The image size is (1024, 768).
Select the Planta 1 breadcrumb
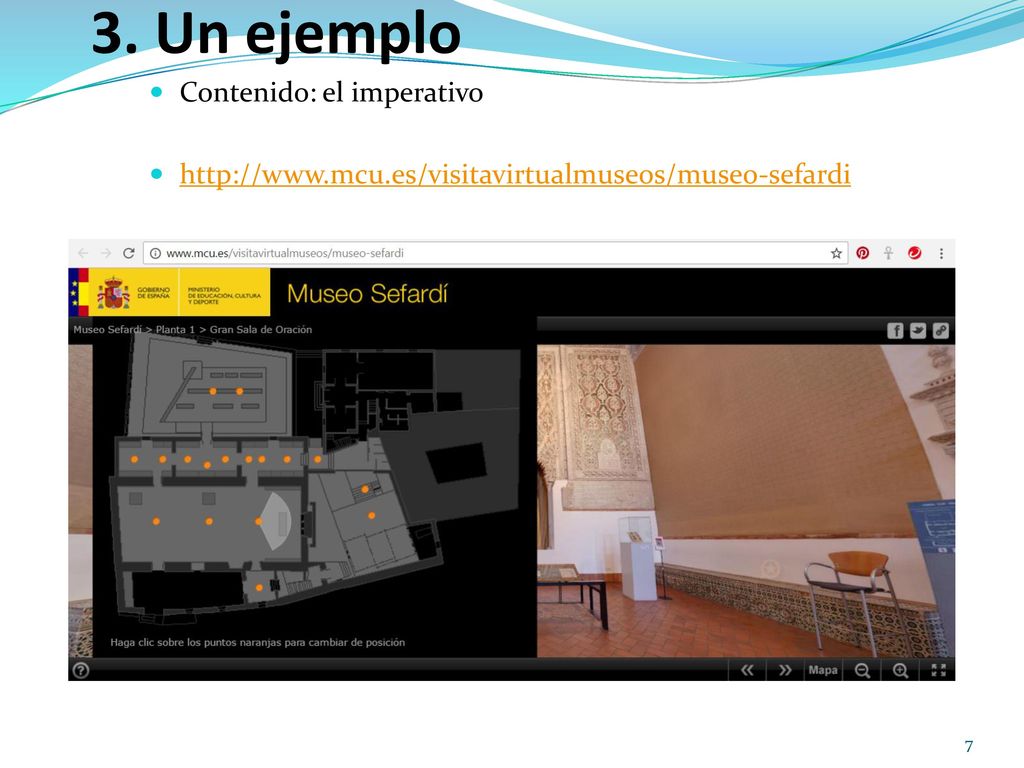point(175,330)
